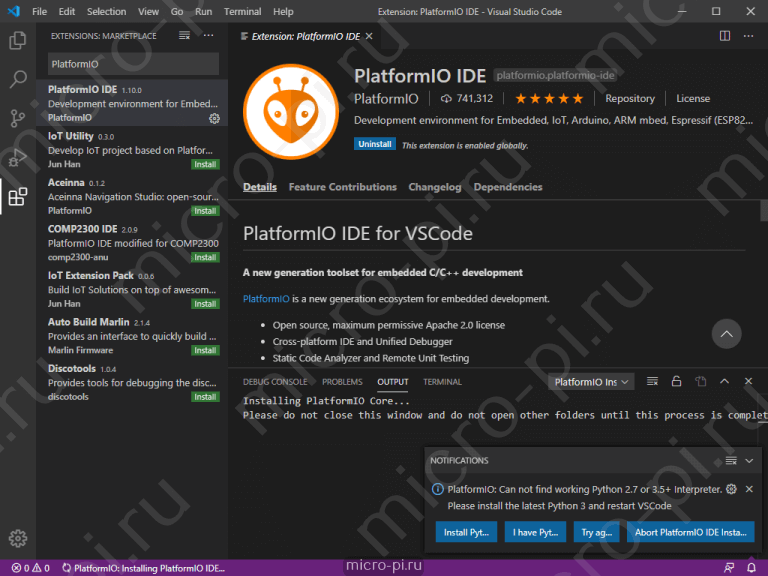Open the Edit menu
This screenshot has height=576, width=768.
(x=67, y=11)
